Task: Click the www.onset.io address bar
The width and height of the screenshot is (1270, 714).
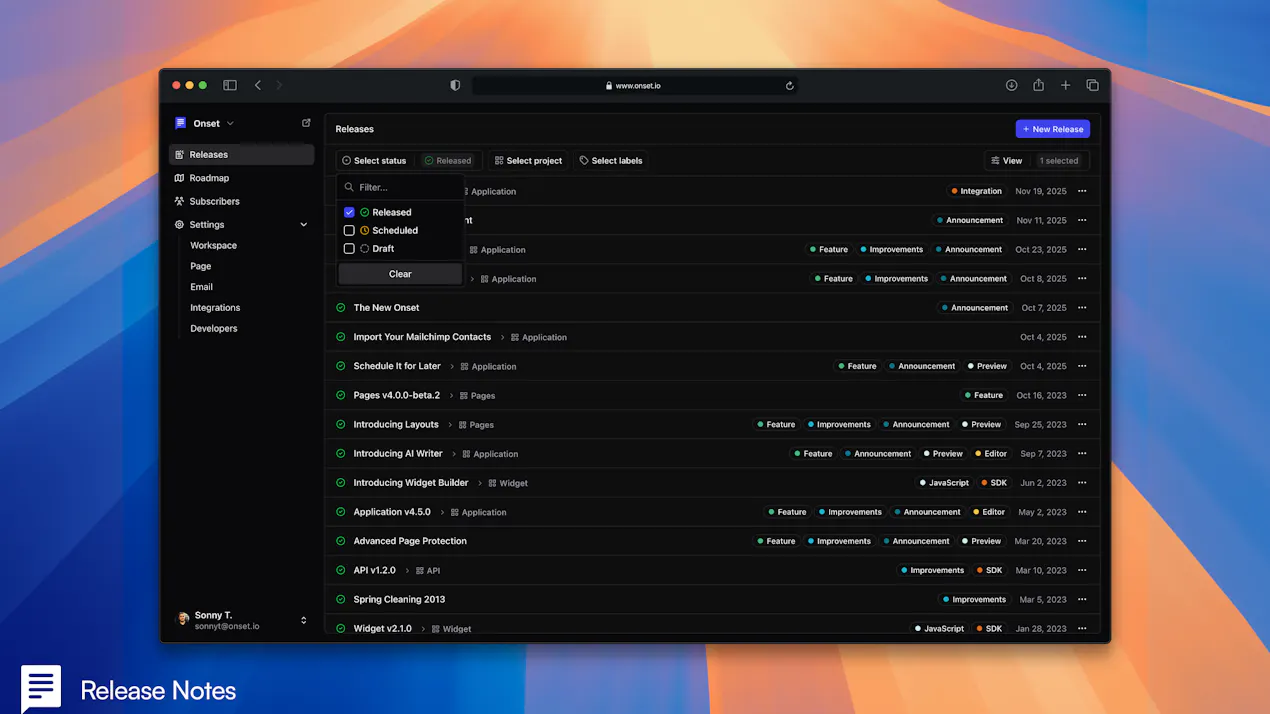Action: pyautogui.click(x=635, y=86)
